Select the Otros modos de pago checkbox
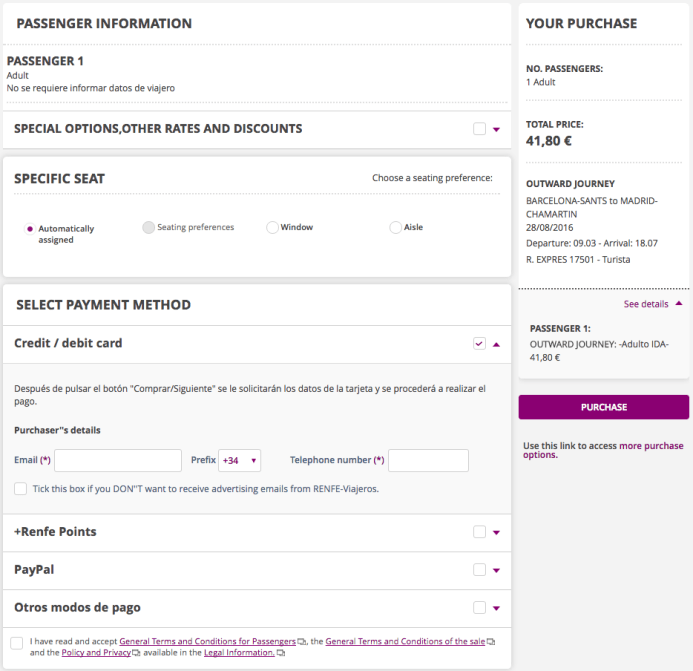Image resolution: width=693 pixels, height=671 pixels. (479, 608)
